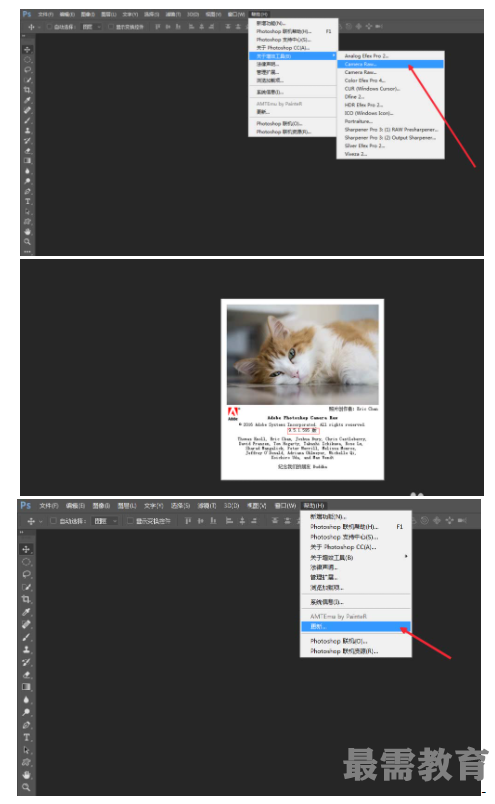Select the Type tool in lower Photoshop window
The width and height of the screenshot is (495, 804).
pos(26,737)
